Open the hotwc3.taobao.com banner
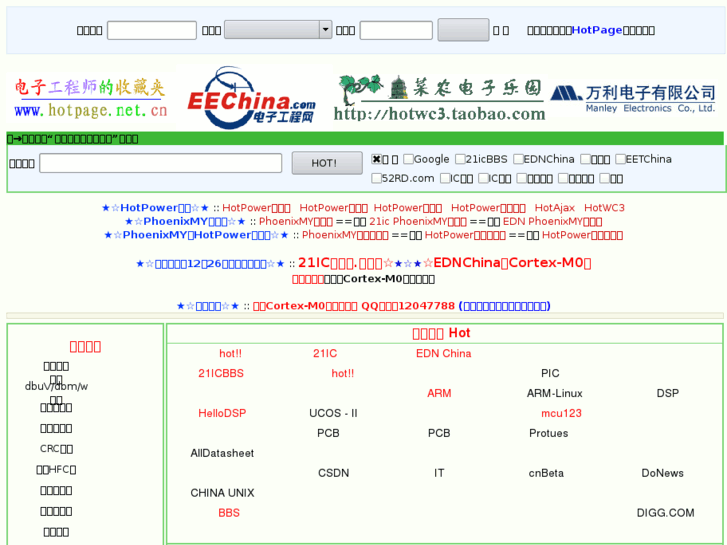The image size is (727, 545). click(x=439, y=98)
